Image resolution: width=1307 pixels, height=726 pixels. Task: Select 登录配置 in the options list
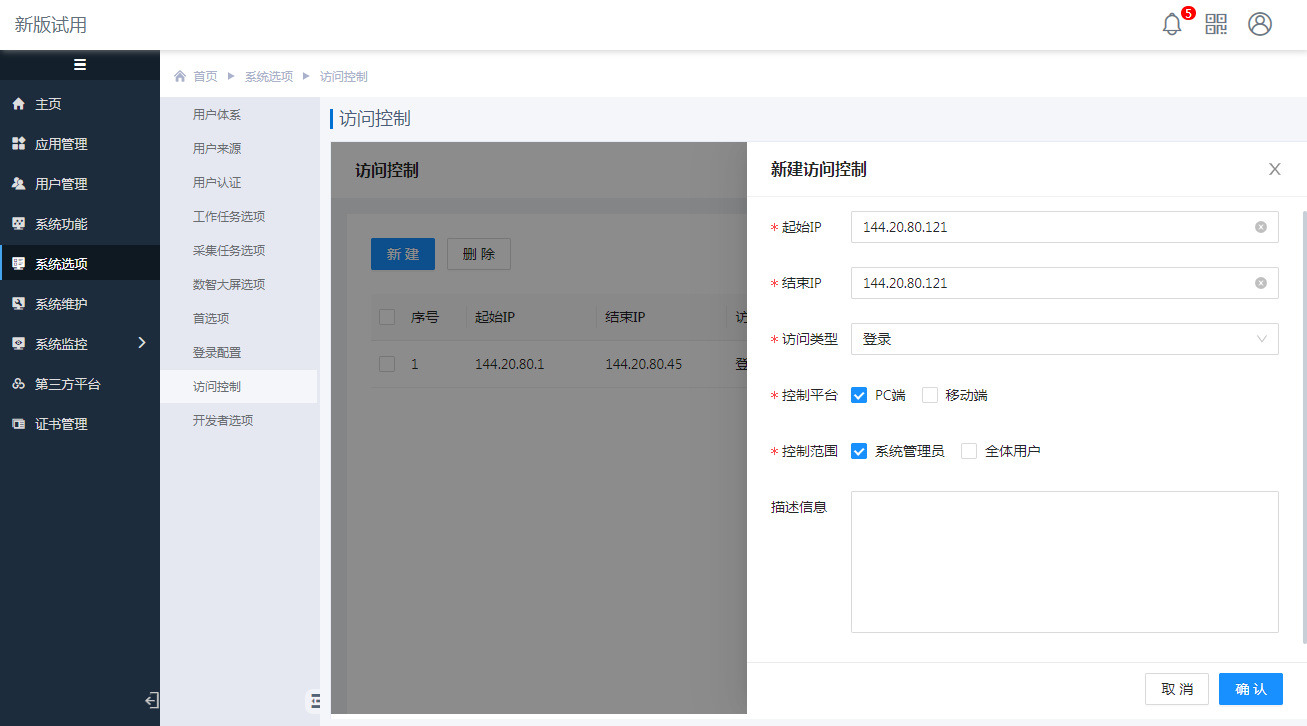point(217,353)
